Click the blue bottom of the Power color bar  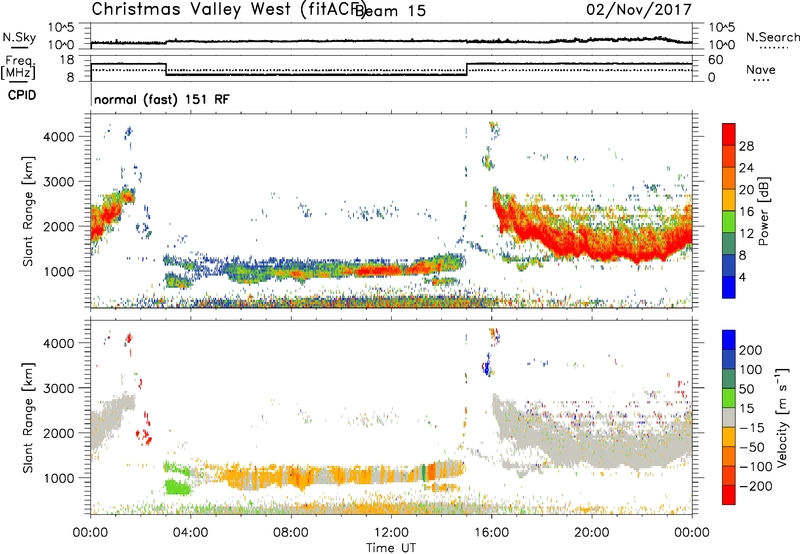tap(729, 287)
